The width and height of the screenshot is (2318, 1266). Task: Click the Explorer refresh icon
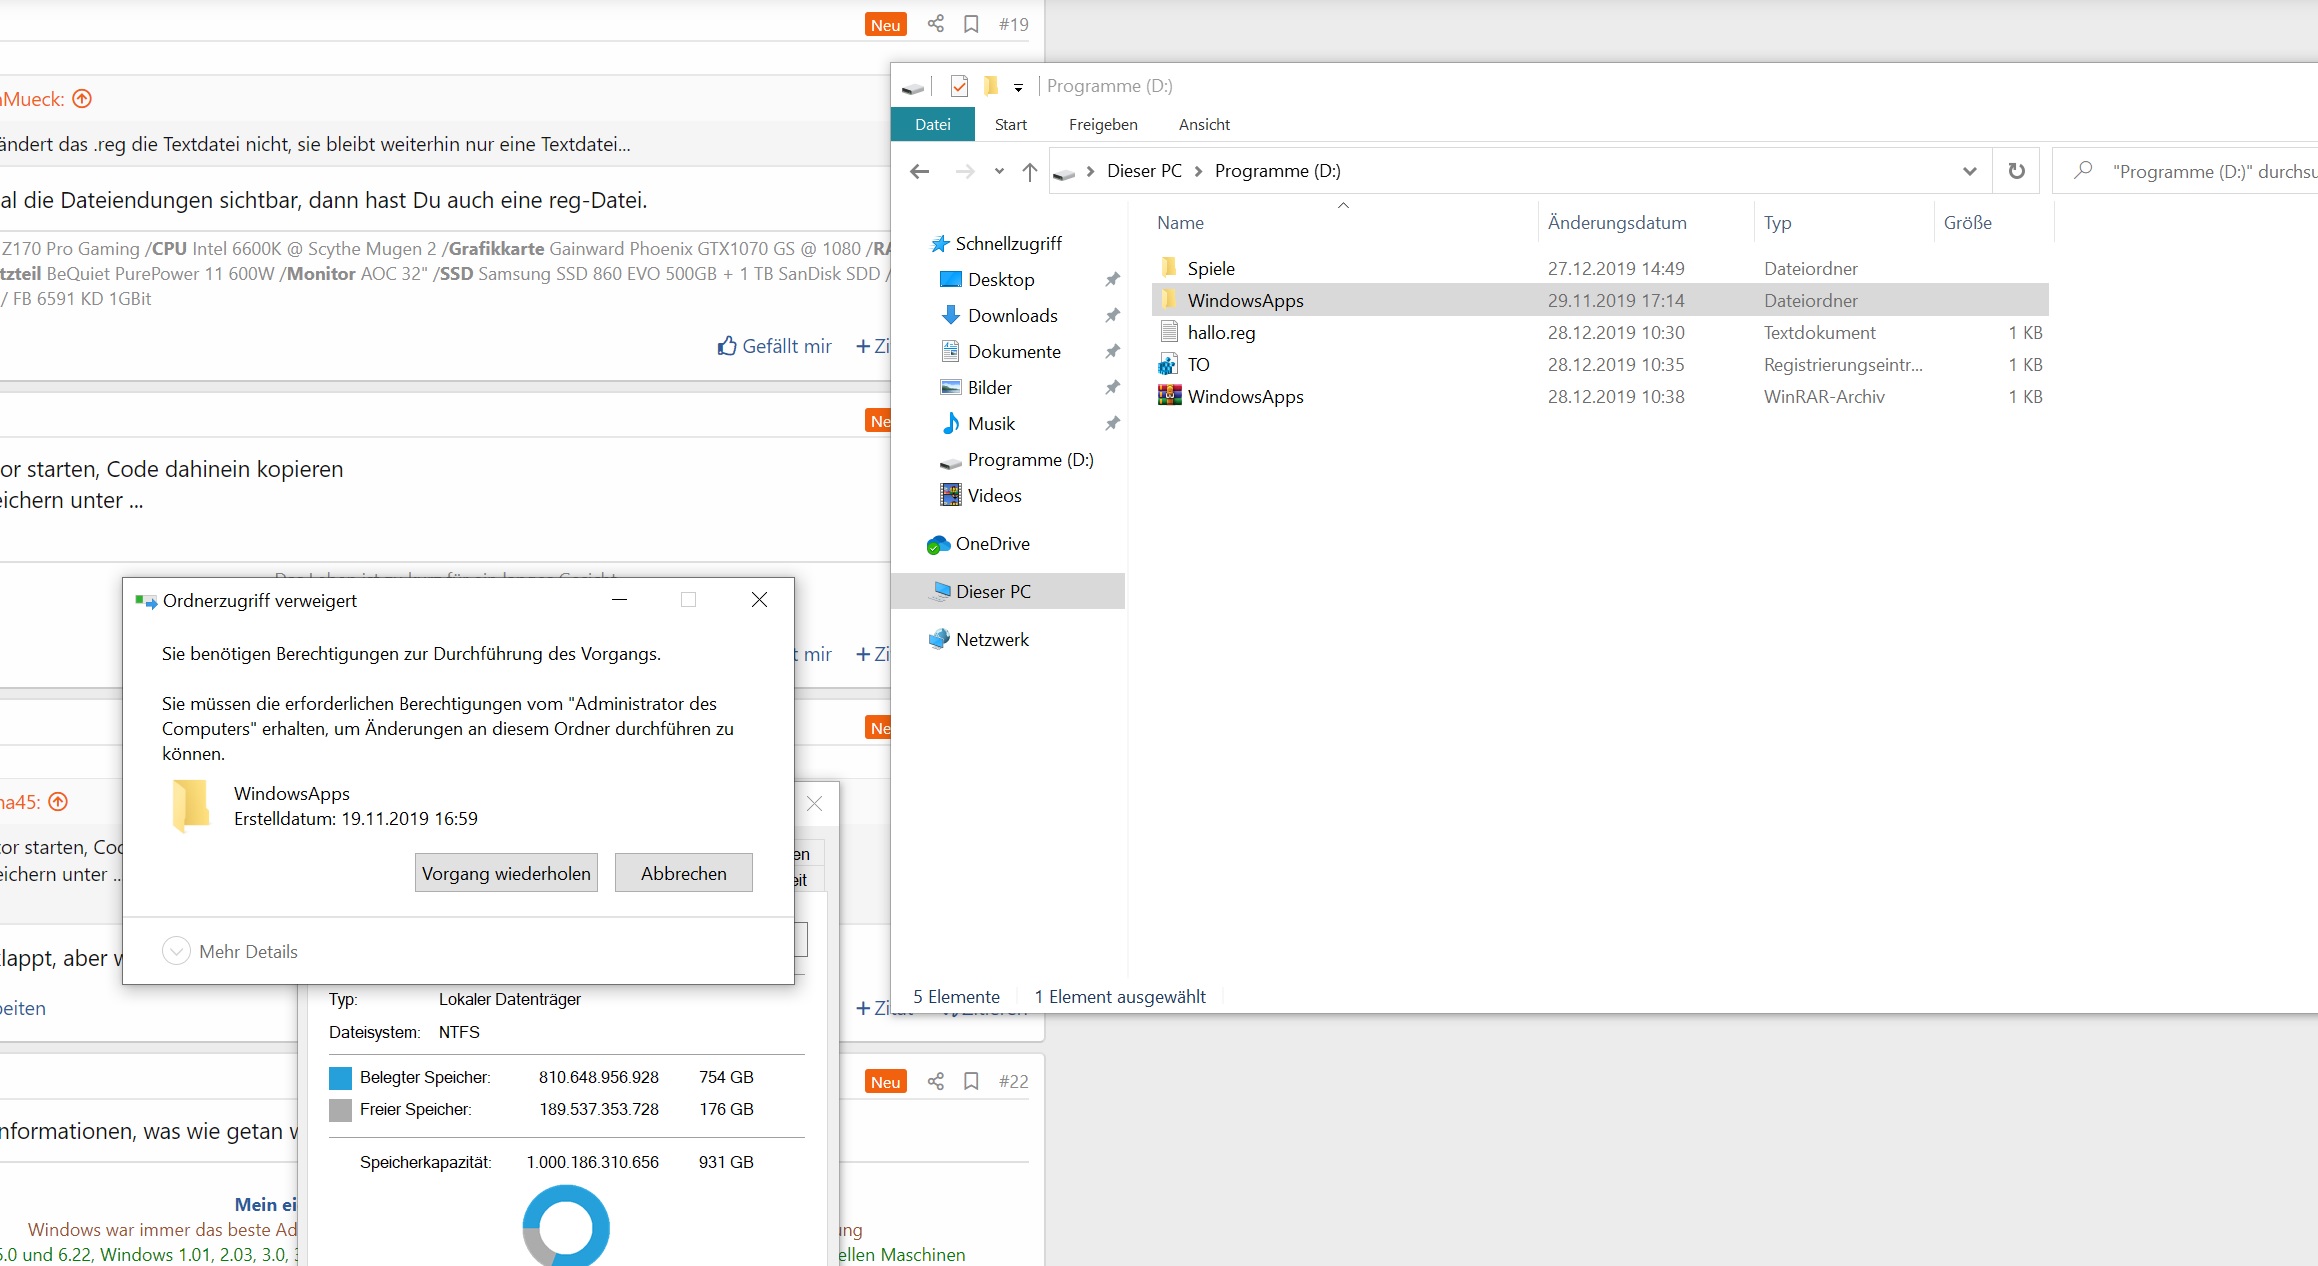pyautogui.click(x=2016, y=171)
